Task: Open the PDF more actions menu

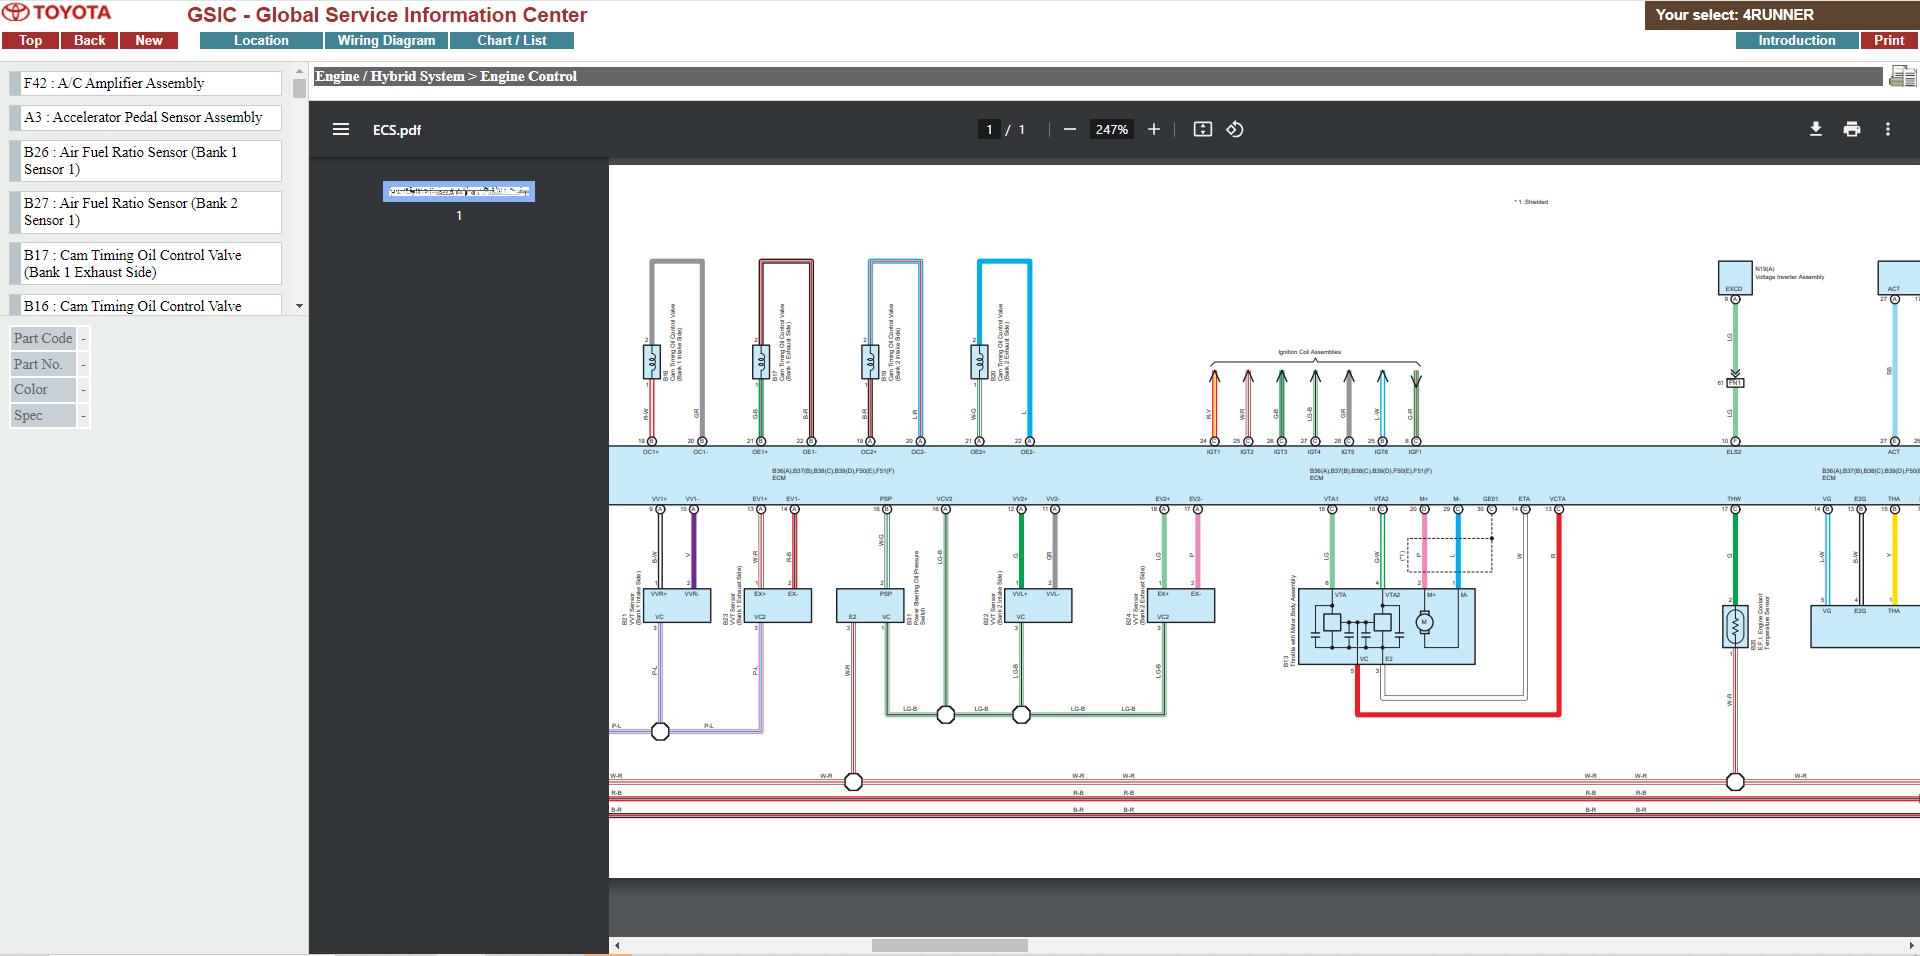Action: pyautogui.click(x=1888, y=129)
